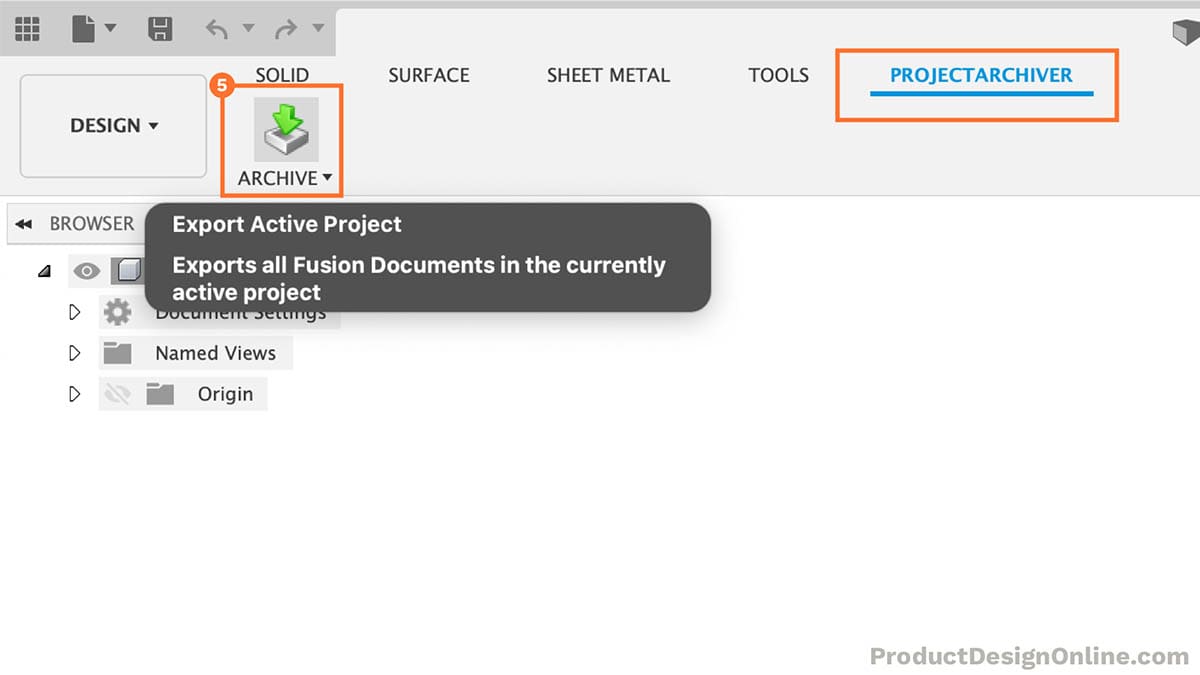Click the Document Settings gear icon
The width and height of the screenshot is (1200, 675).
(117, 313)
